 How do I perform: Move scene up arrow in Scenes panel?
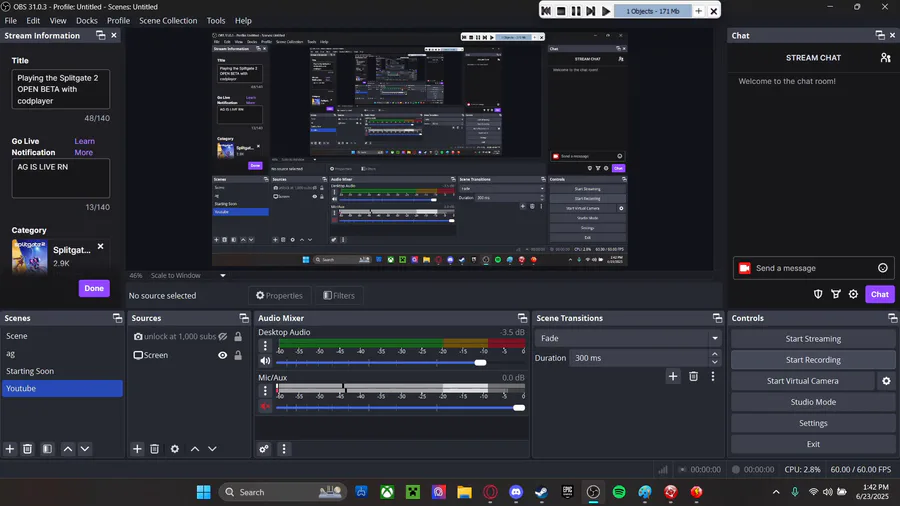[x=68, y=449]
